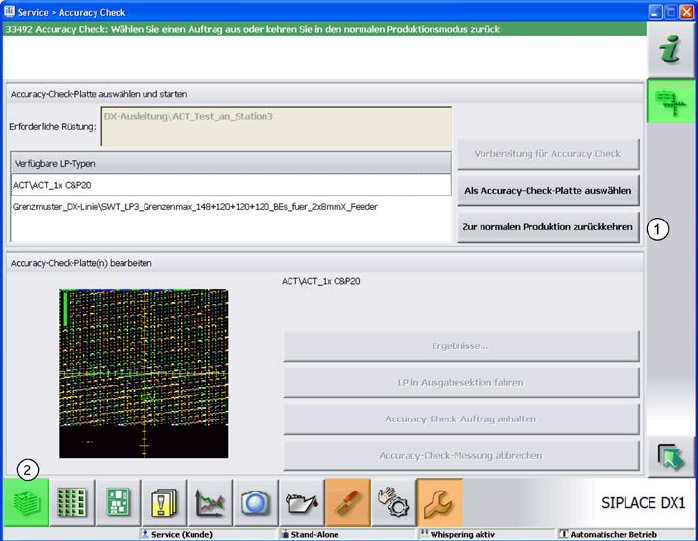Click the accuracy check board preview image
Image resolution: width=698 pixels, height=541 pixels.
click(x=143, y=373)
